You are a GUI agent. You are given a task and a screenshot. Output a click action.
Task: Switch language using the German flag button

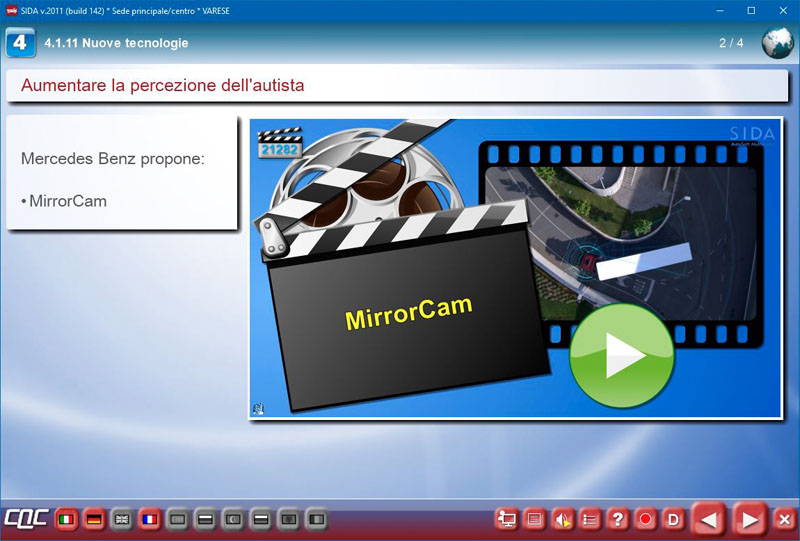click(94, 520)
